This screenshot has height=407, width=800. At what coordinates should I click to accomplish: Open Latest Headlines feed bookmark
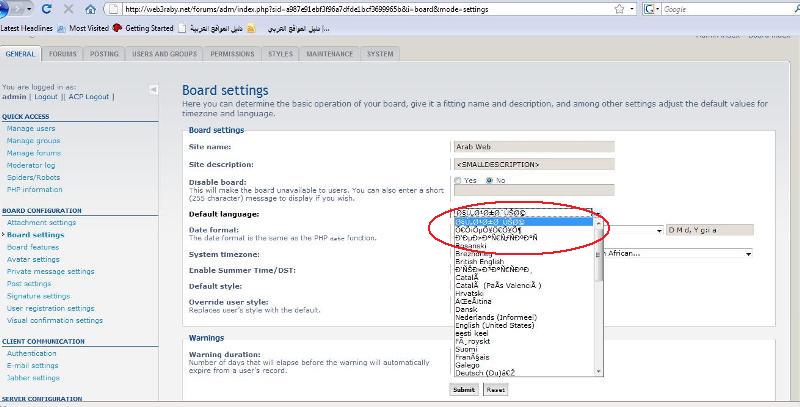[27, 28]
